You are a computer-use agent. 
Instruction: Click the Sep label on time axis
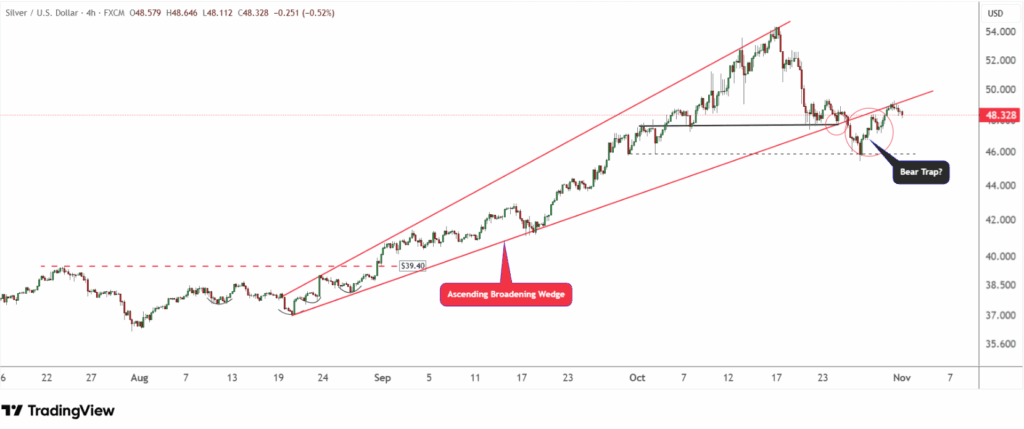(382, 380)
